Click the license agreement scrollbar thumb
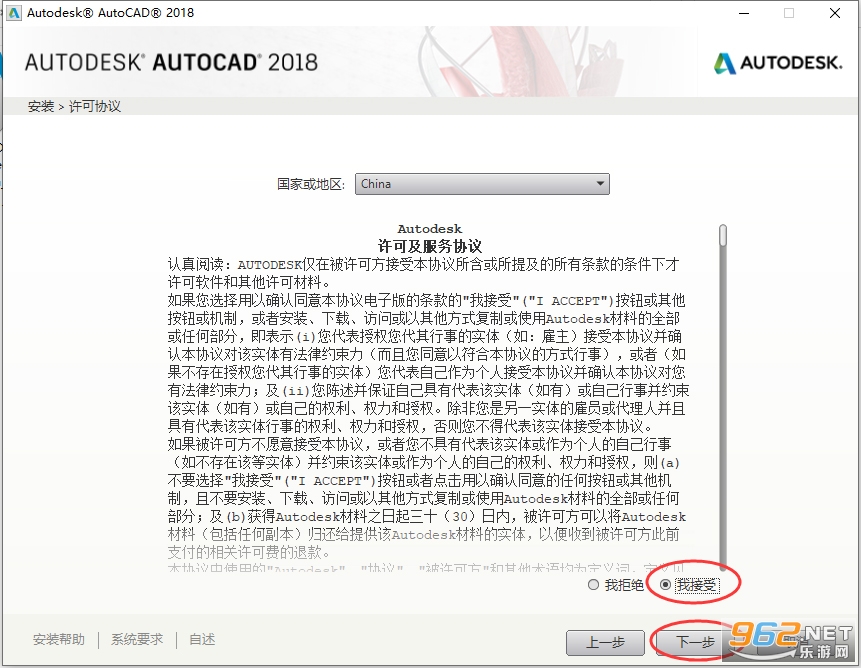Image resolution: width=861 pixels, height=668 pixels. click(x=723, y=235)
